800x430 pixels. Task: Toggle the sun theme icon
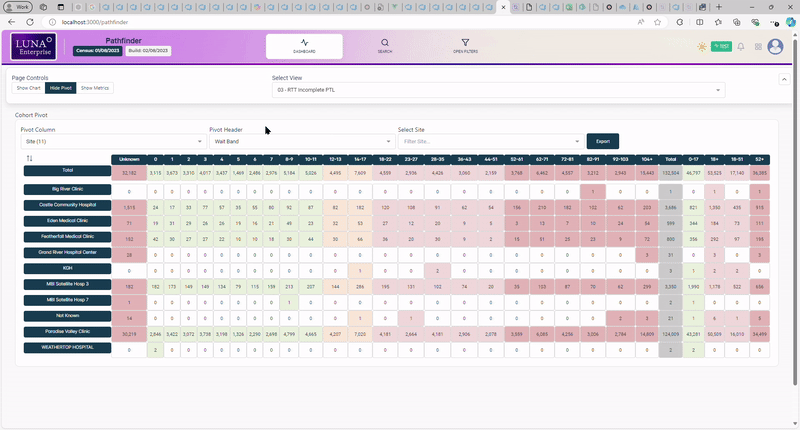[x=702, y=47]
